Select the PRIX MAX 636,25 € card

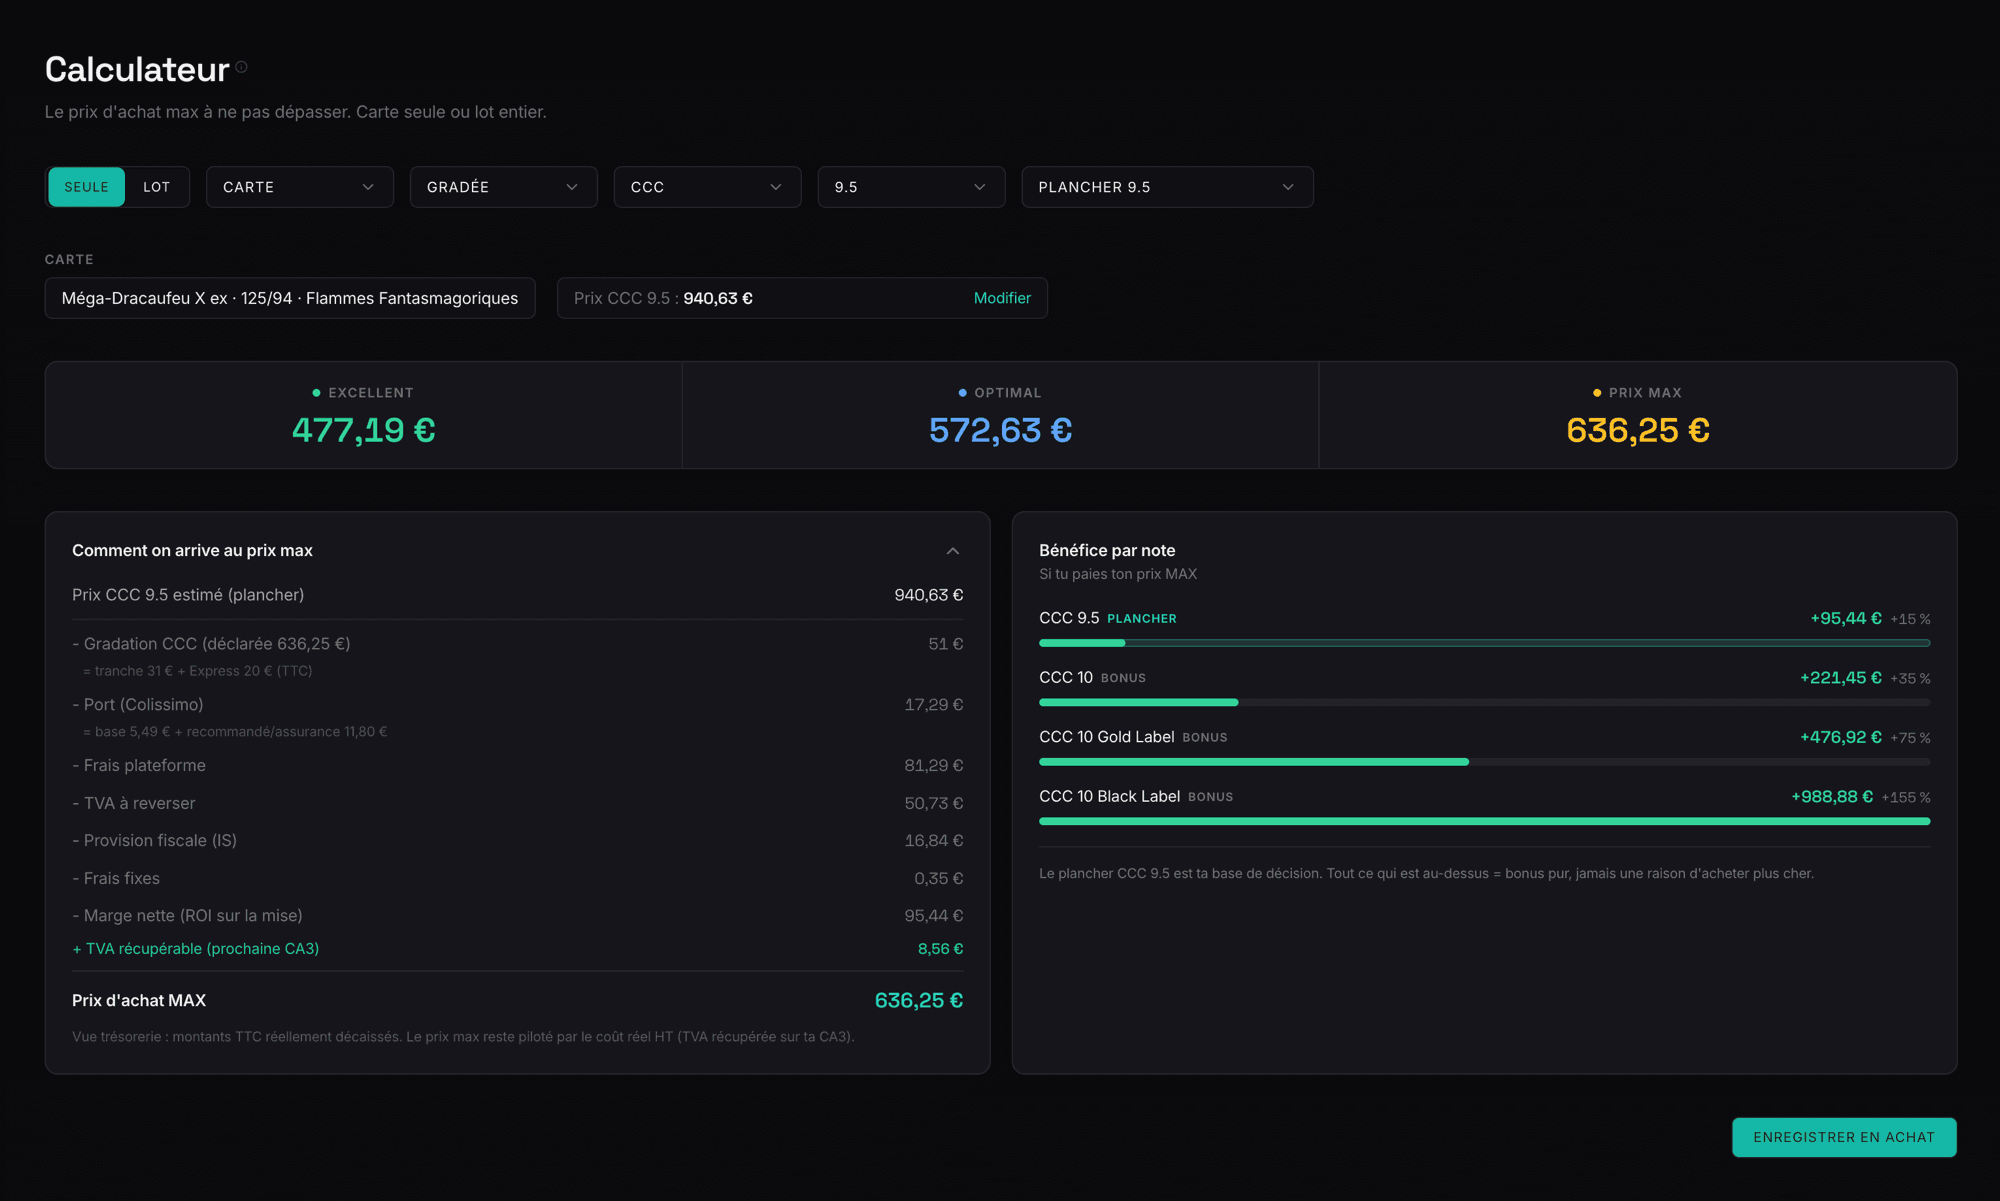tap(1638, 415)
